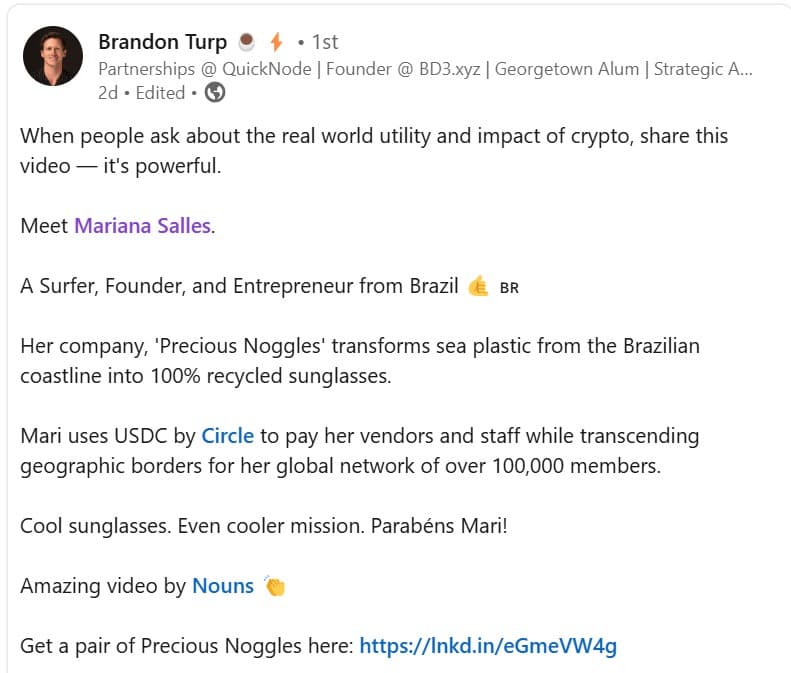Click the globe public visibility icon

click(x=214, y=93)
